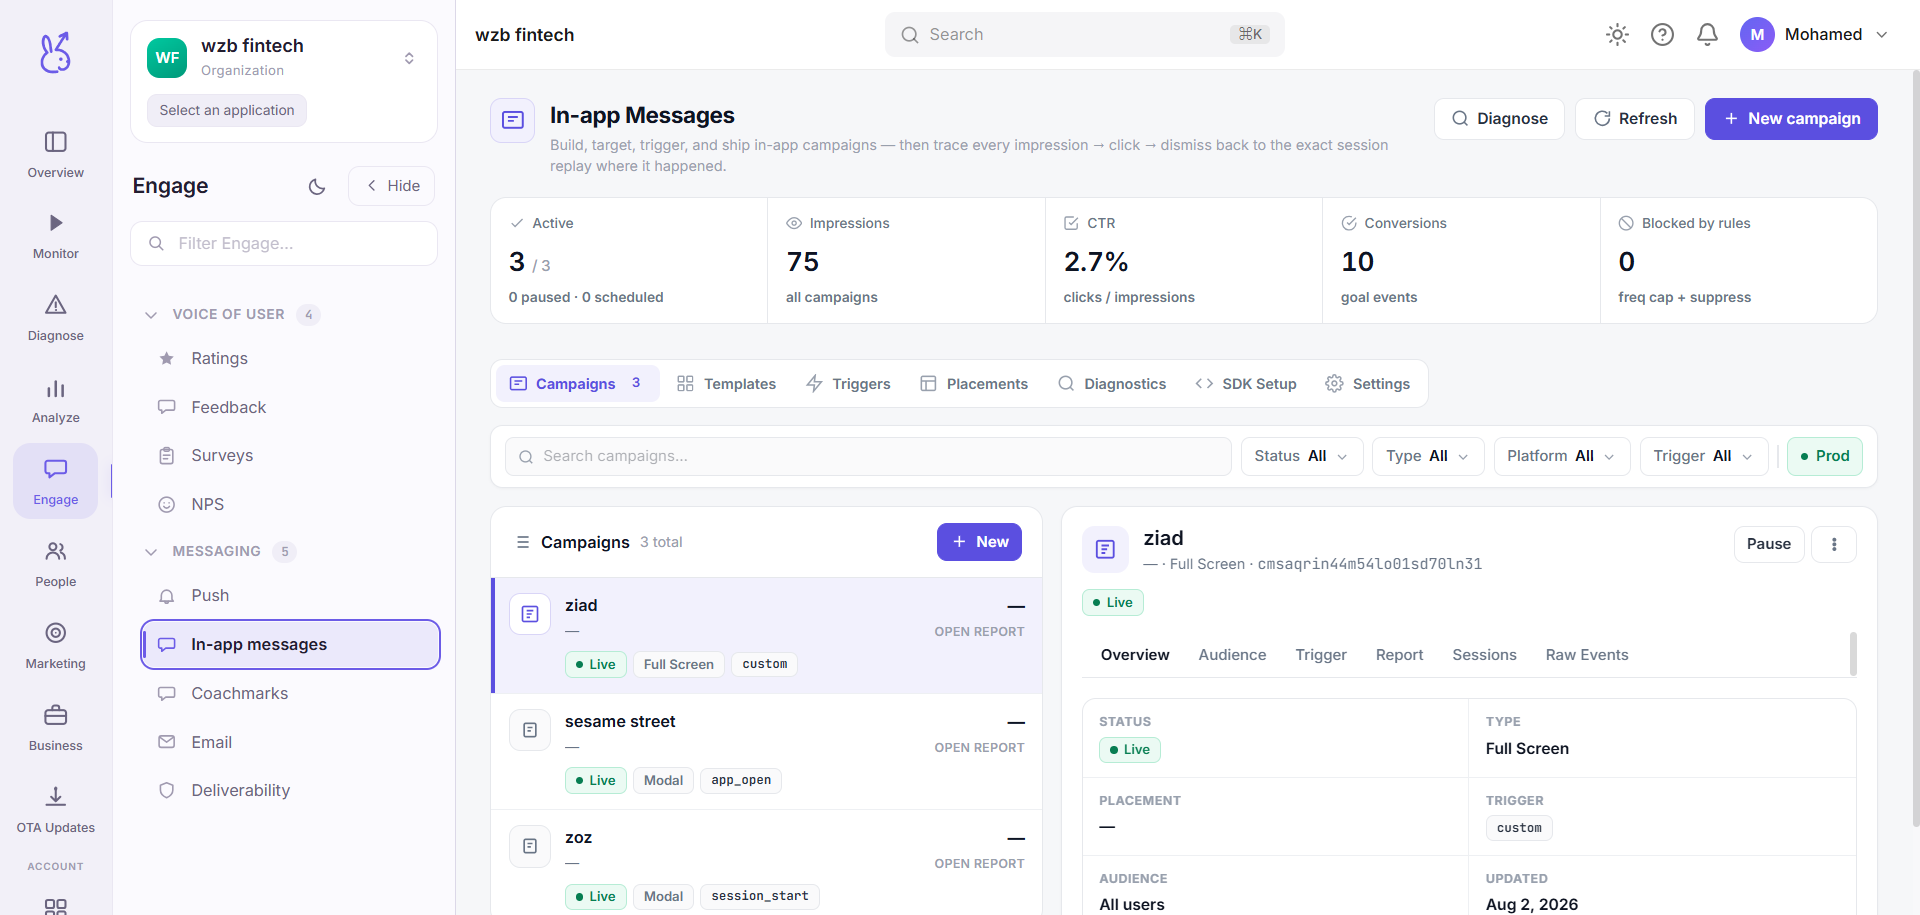This screenshot has width=1920, height=915.
Task: Click Select an application chip
Action: 227,110
